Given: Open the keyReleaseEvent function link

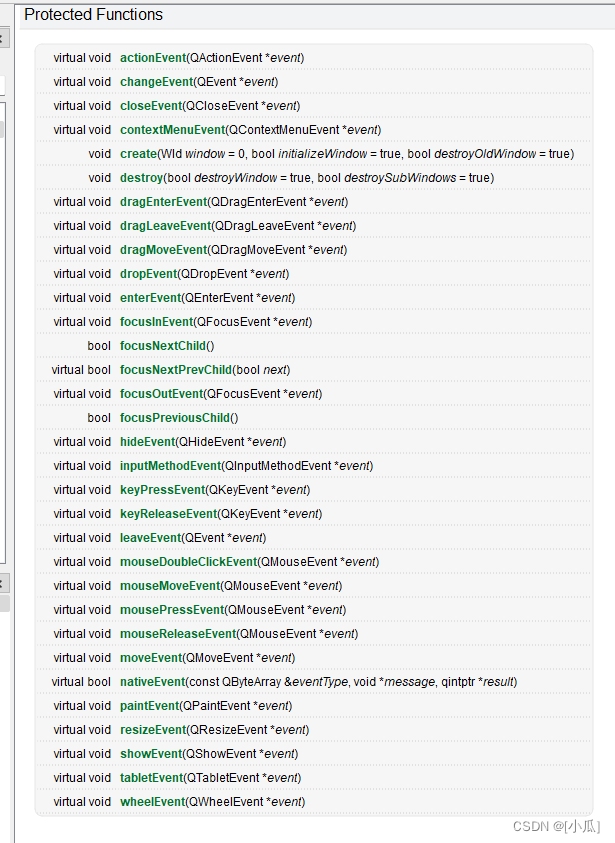Looking at the screenshot, I should click(x=168, y=514).
